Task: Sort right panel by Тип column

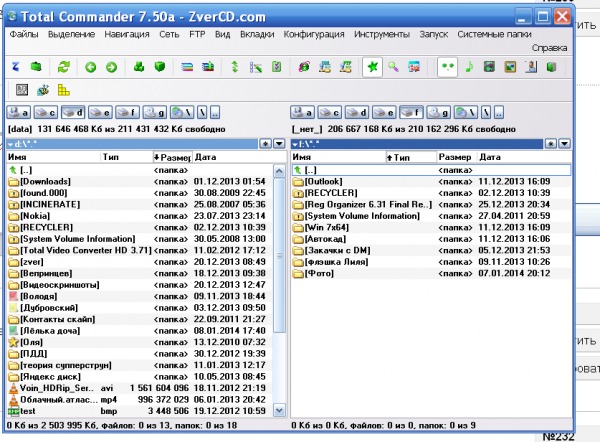Action: [411, 157]
